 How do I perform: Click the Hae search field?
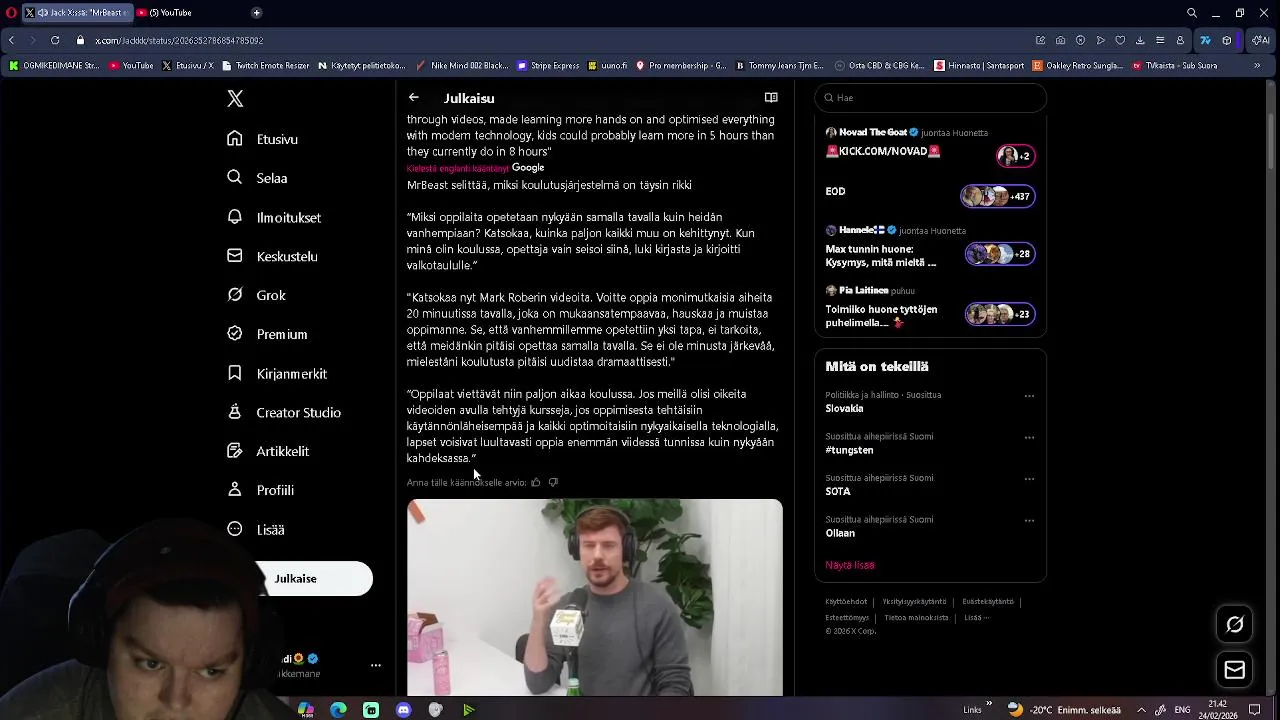[930, 98]
